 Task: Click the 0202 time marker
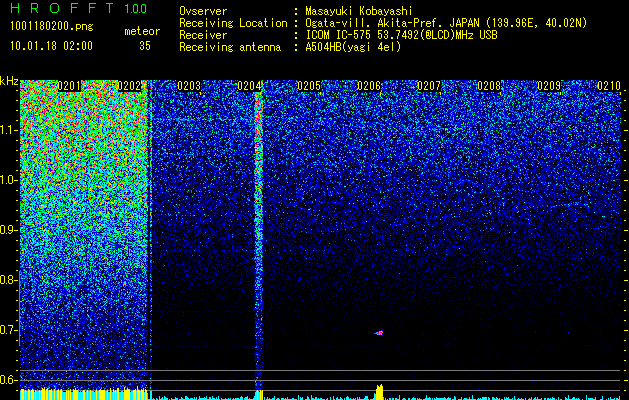coord(130,86)
